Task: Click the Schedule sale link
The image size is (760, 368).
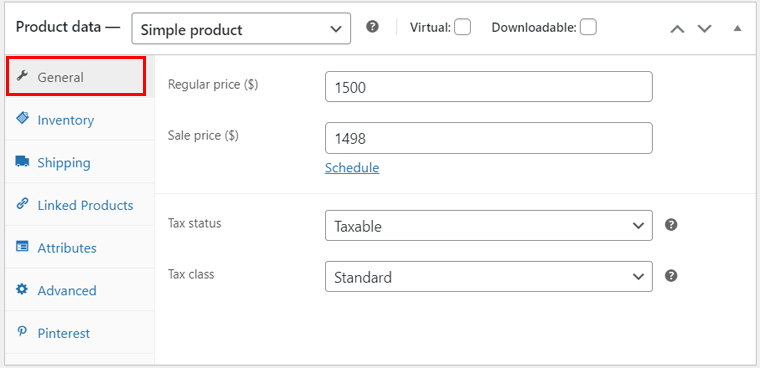Action: pos(352,168)
